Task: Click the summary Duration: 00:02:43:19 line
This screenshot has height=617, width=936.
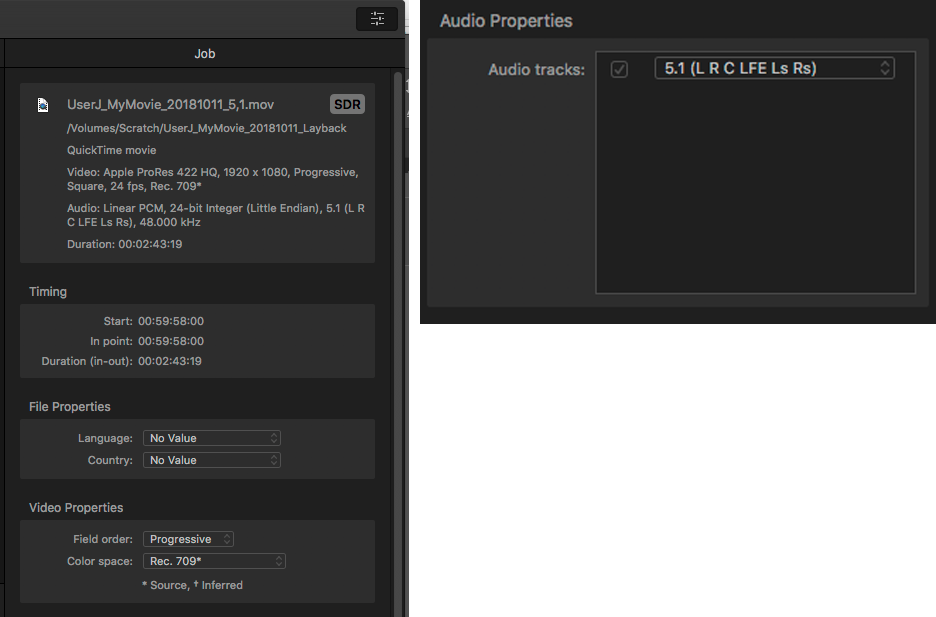Action: [x=124, y=244]
